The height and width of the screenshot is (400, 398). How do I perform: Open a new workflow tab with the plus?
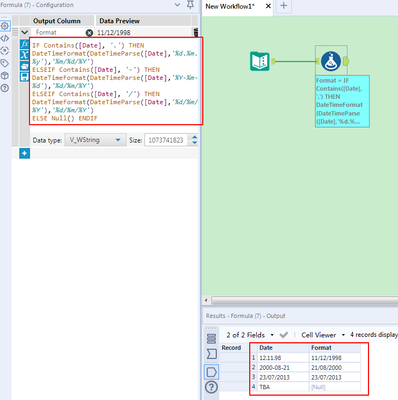(283, 6)
